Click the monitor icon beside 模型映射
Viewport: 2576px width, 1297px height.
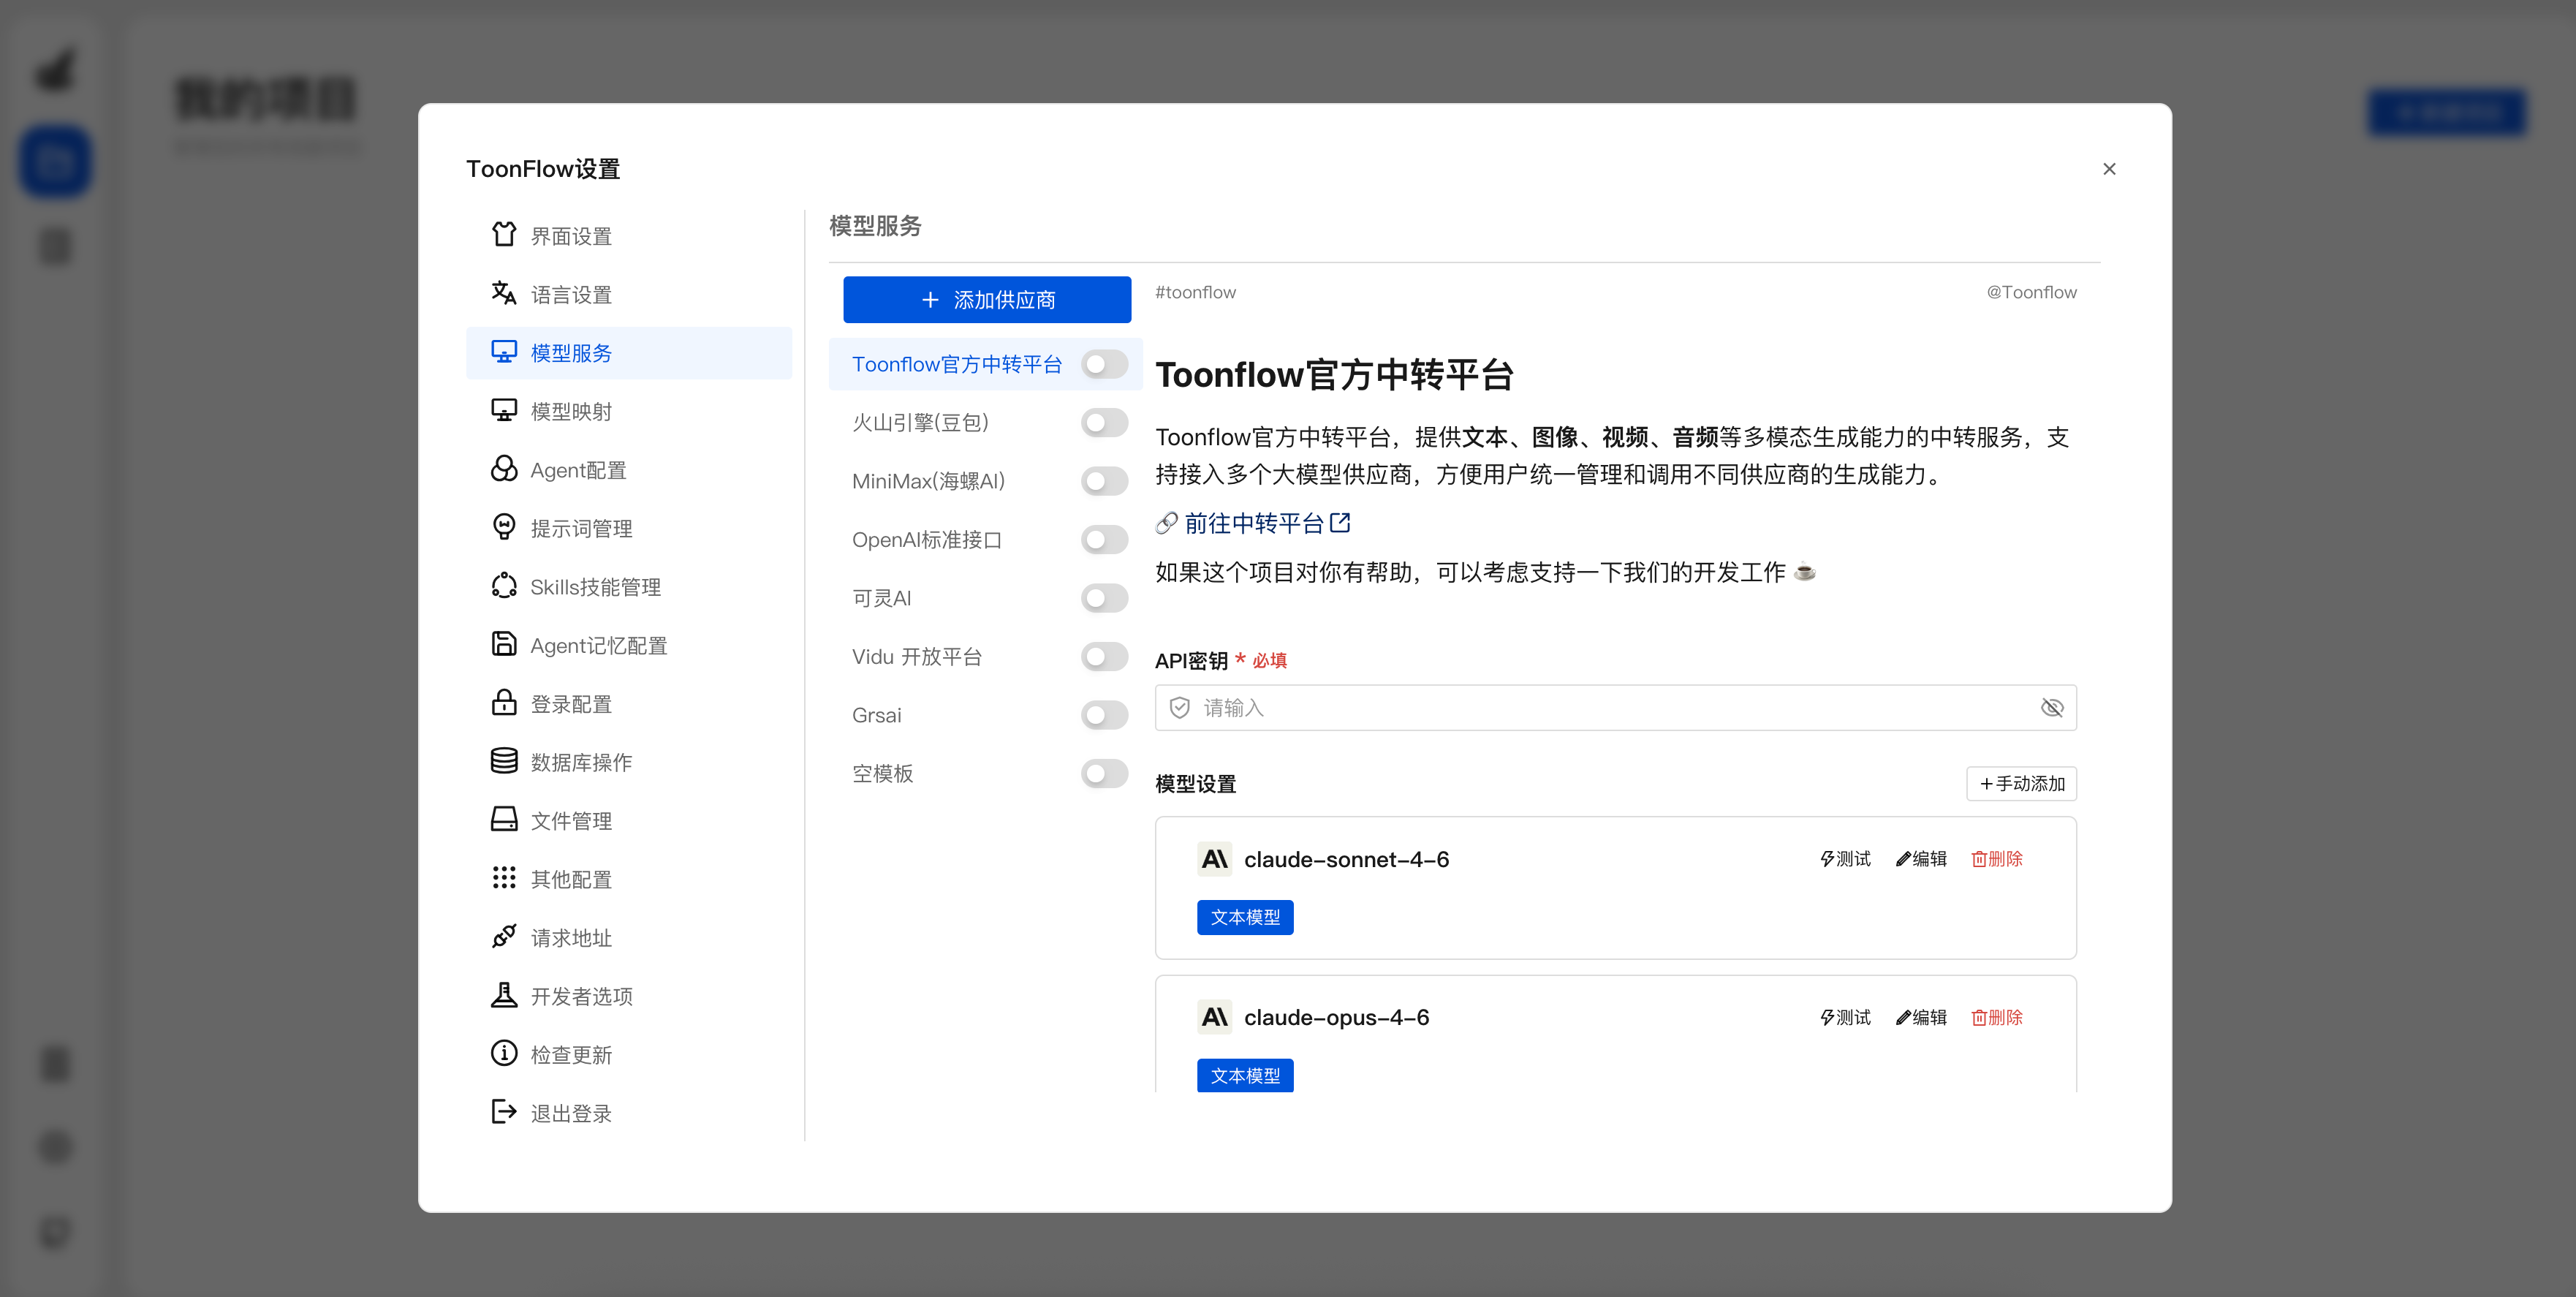click(x=504, y=410)
